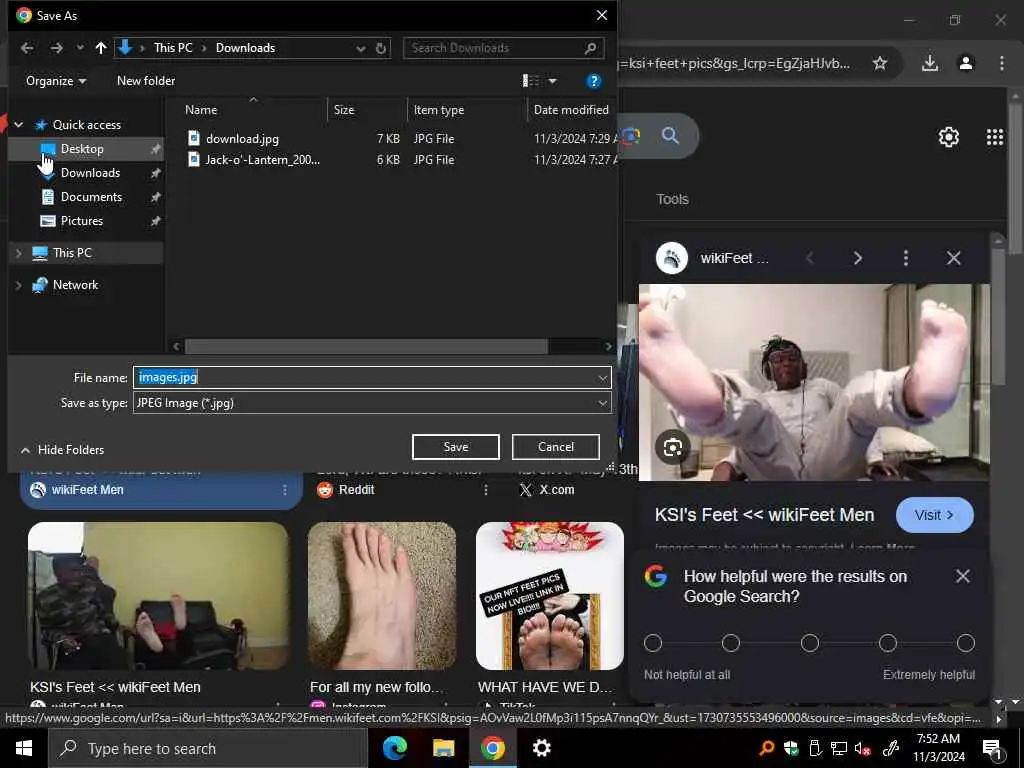Click the Visit button
The height and width of the screenshot is (768, 1024).
935,515
